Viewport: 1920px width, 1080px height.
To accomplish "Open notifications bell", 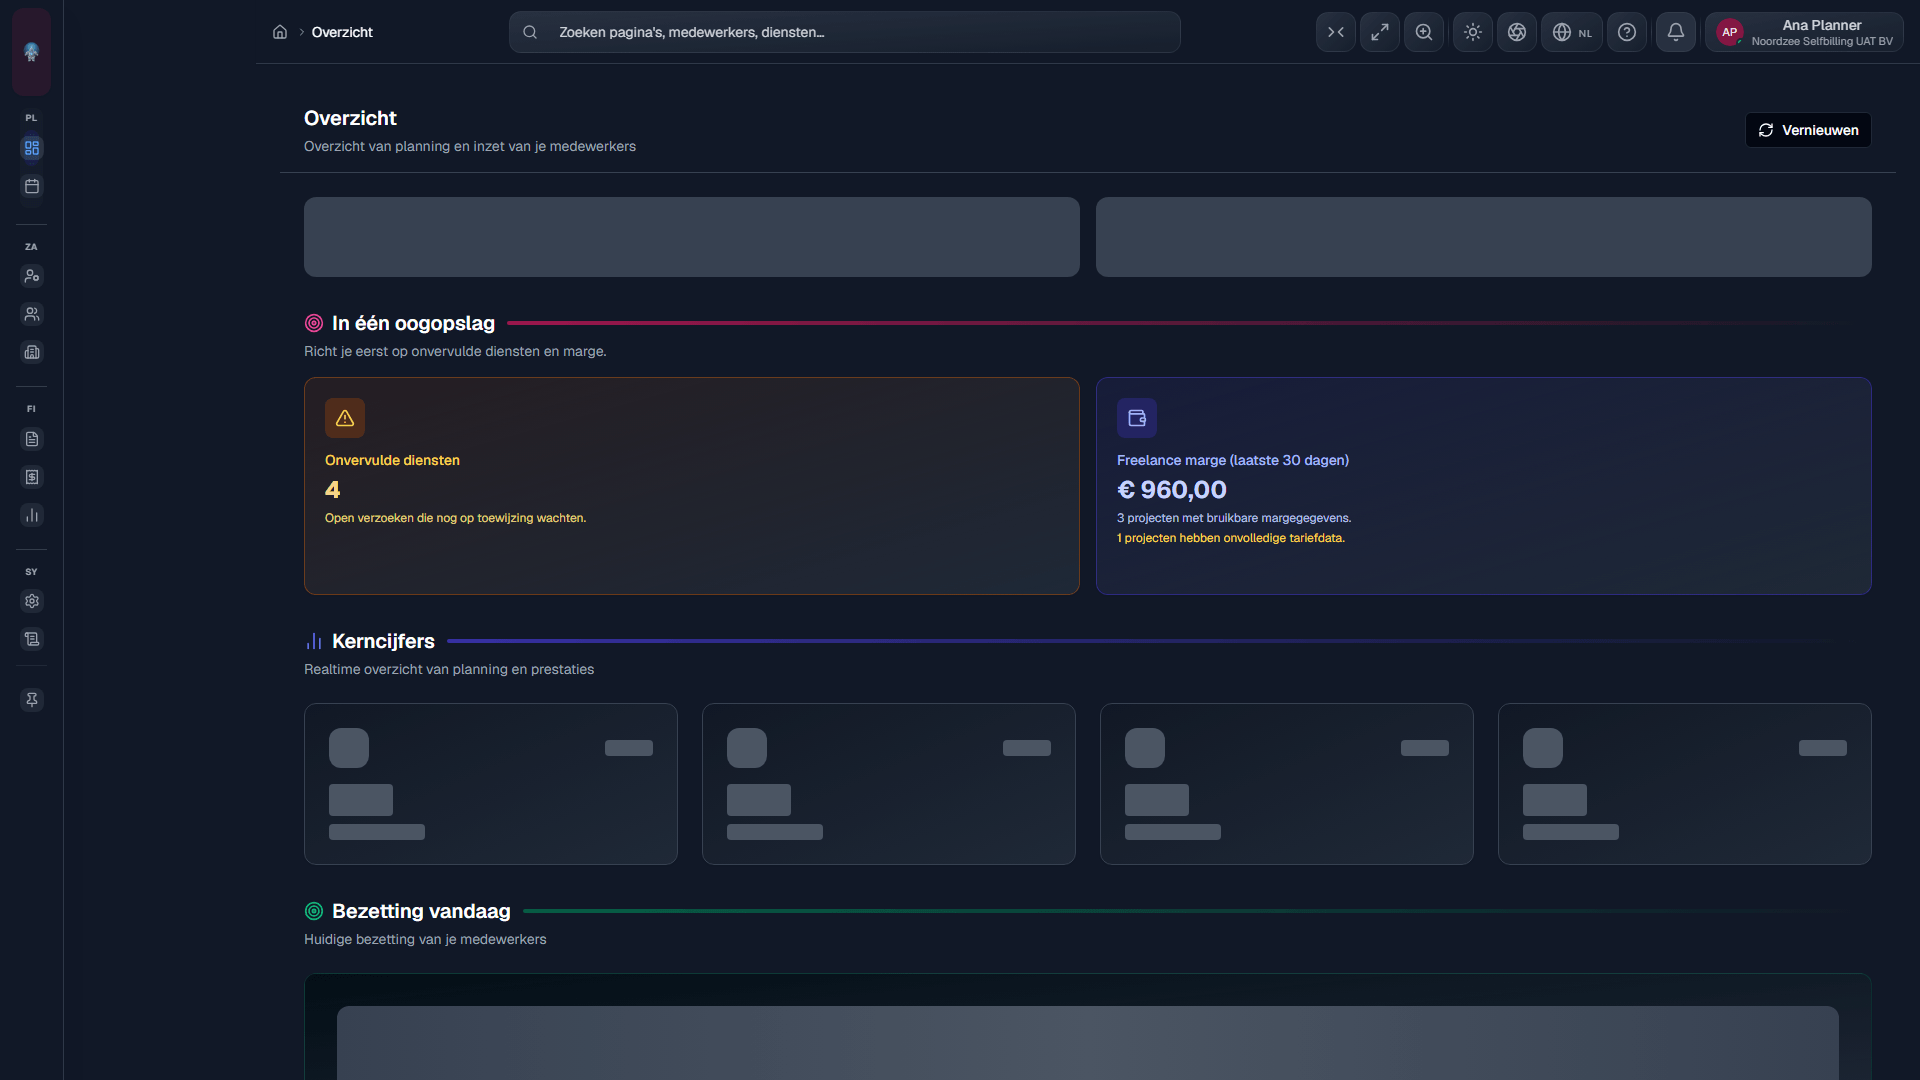I will pyautogui.click(x=1676, y=32).
